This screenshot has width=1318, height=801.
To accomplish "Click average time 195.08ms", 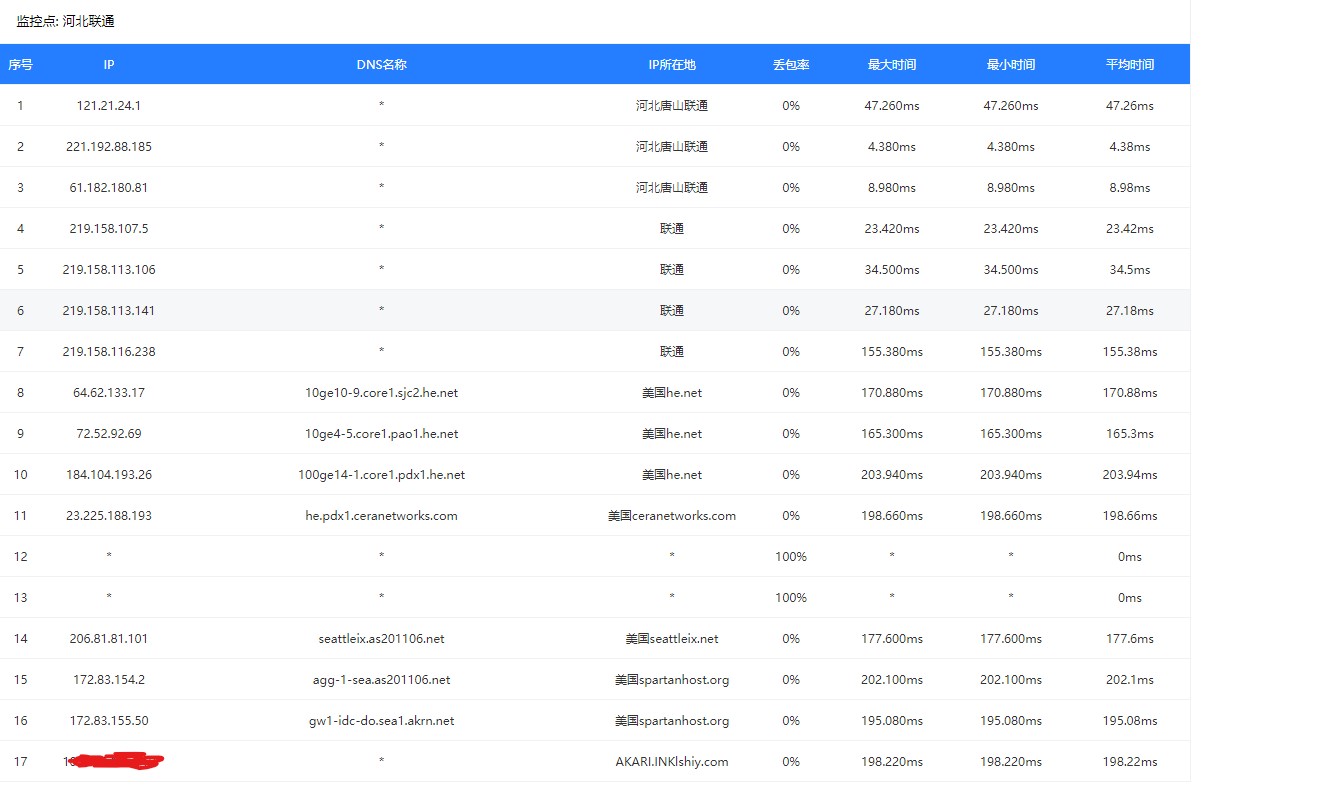I will [1130, 720].
